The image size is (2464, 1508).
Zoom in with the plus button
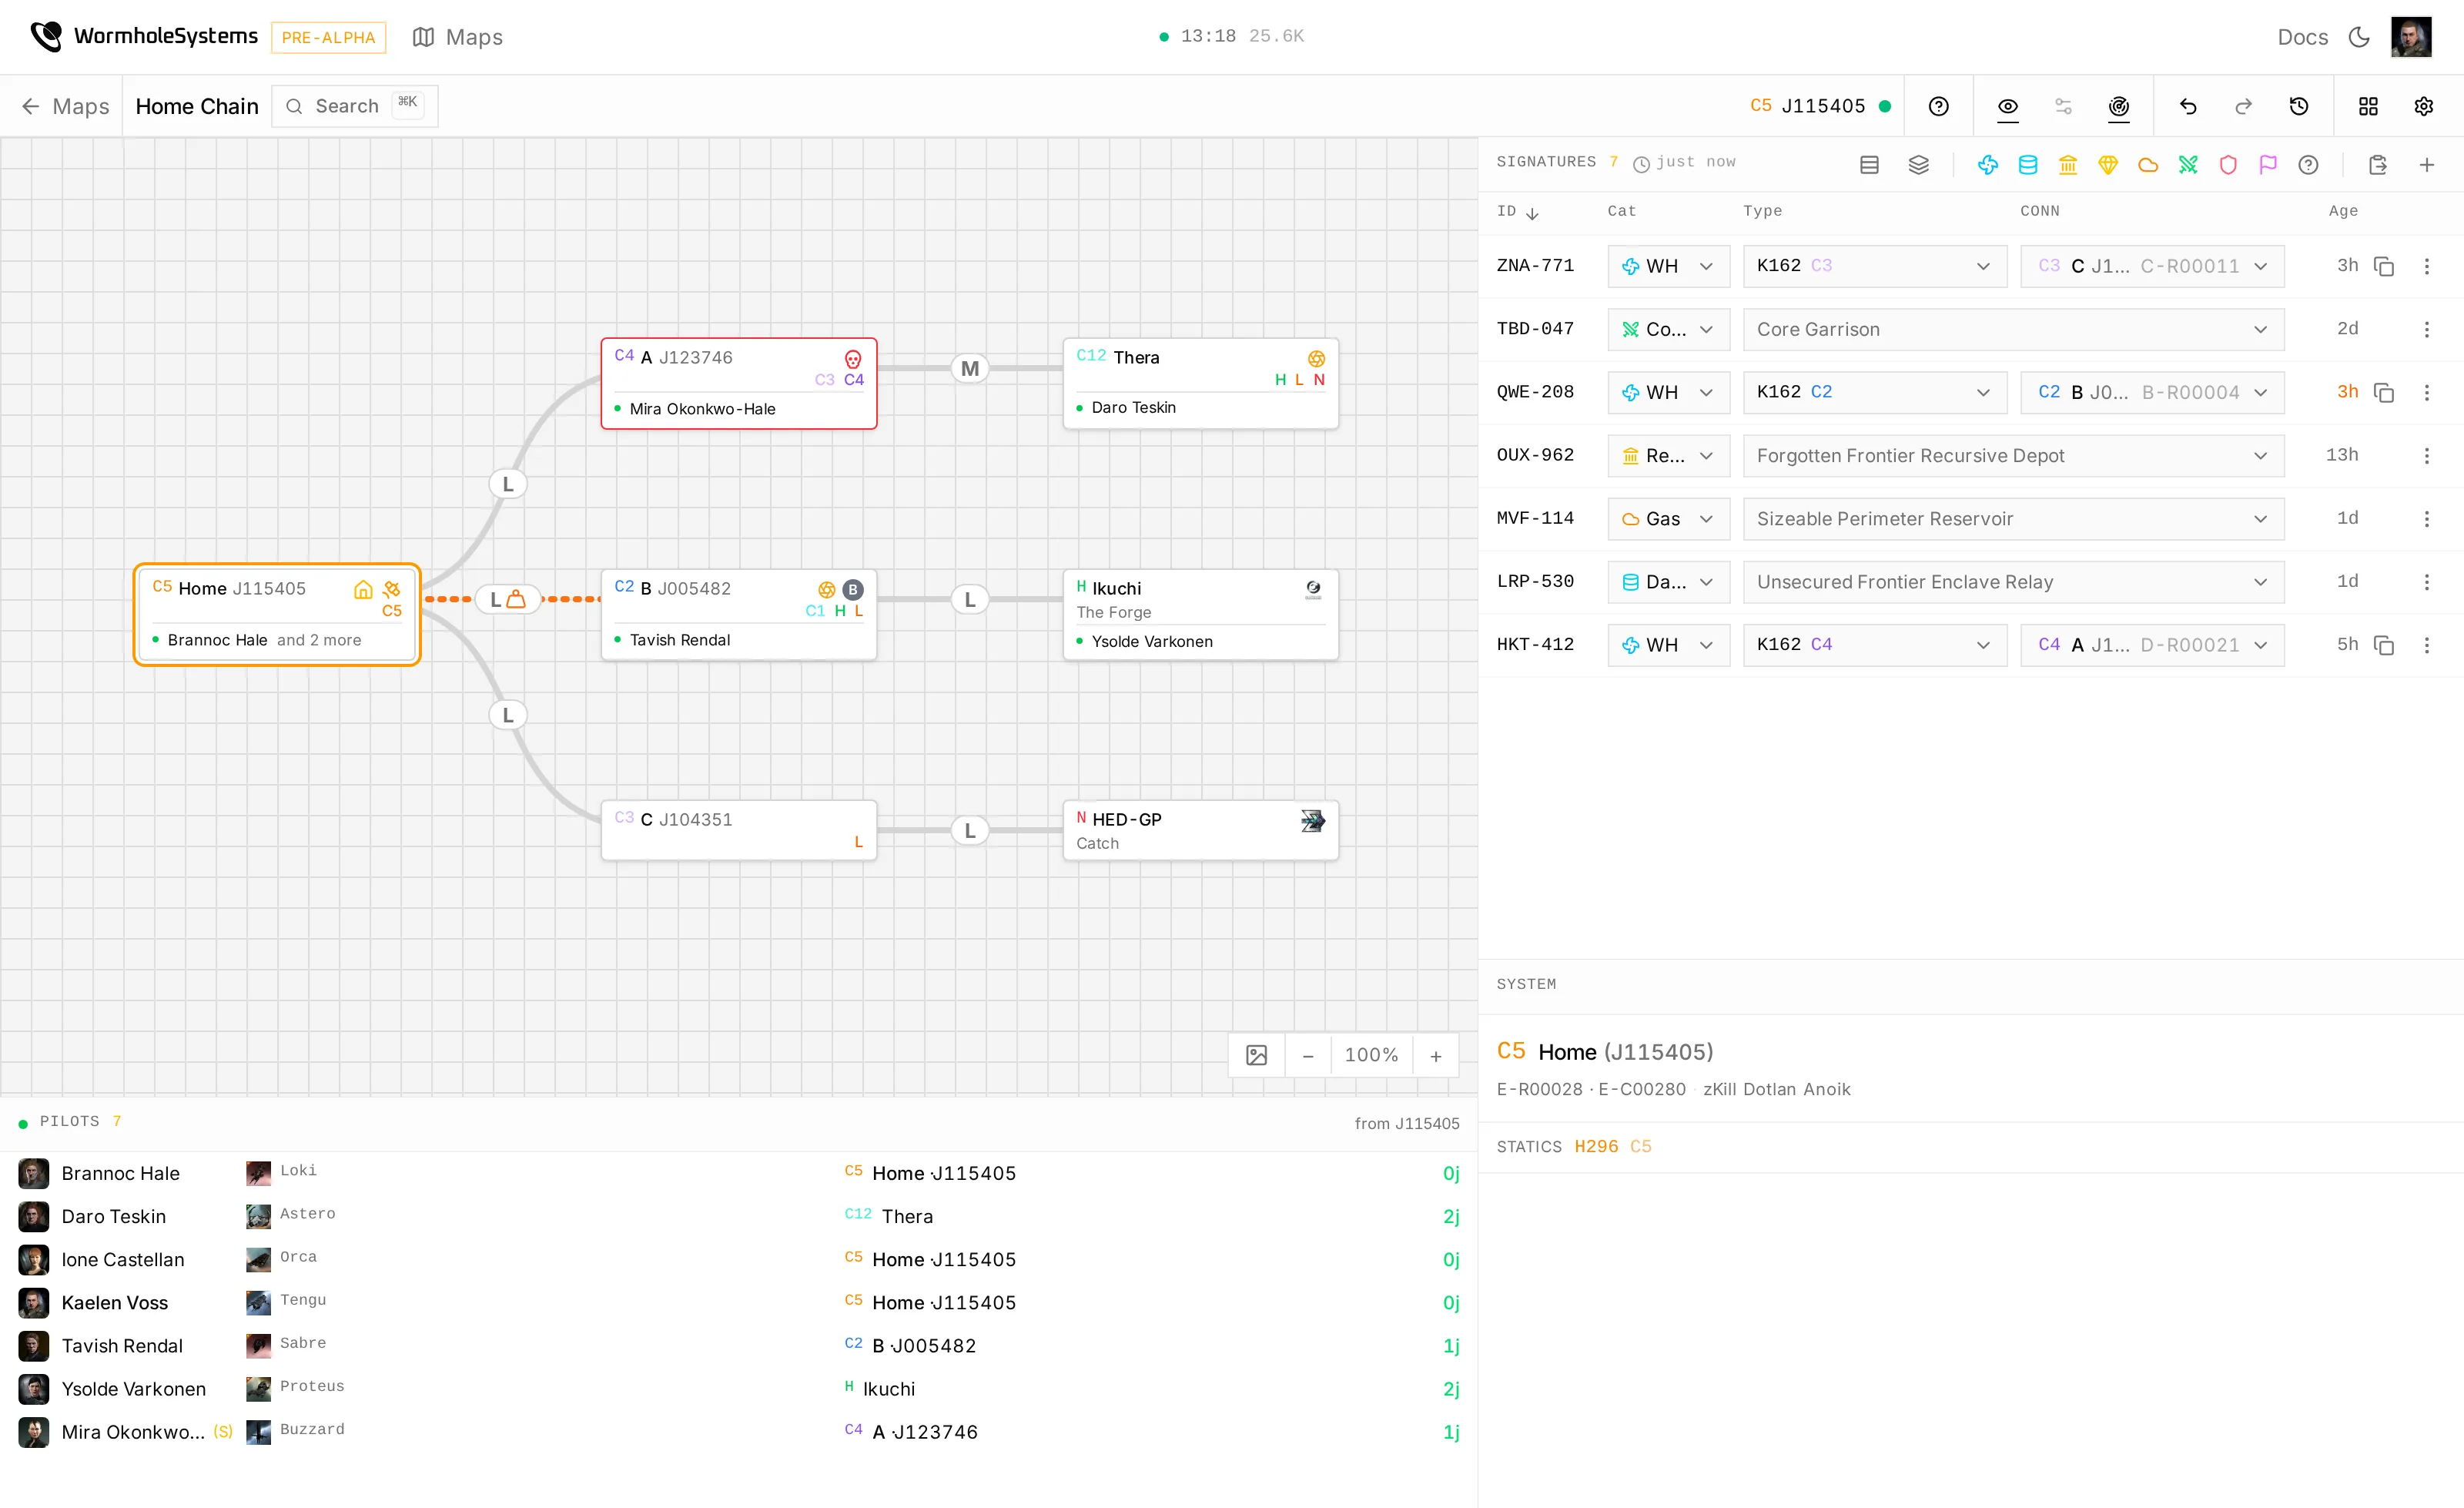[1435, 1055]
